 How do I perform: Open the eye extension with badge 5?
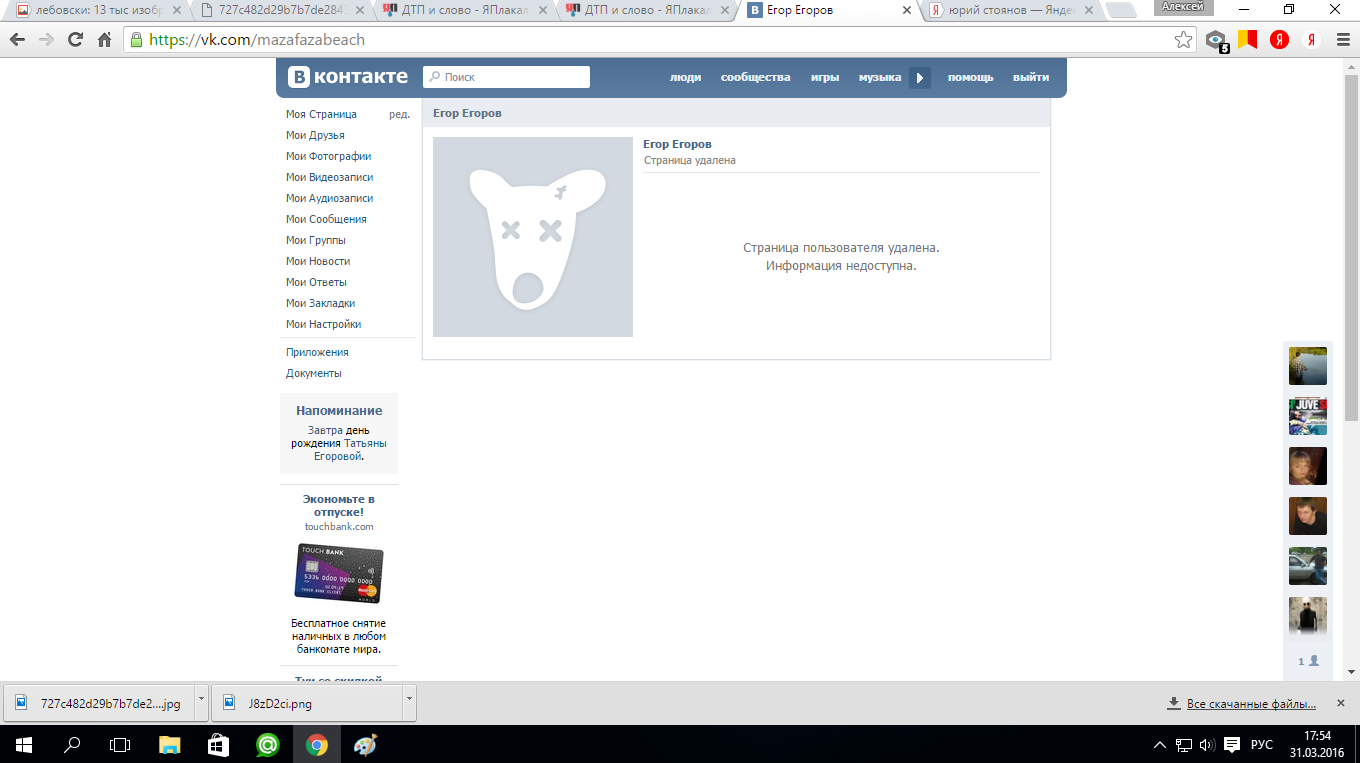click(1216, 41)
